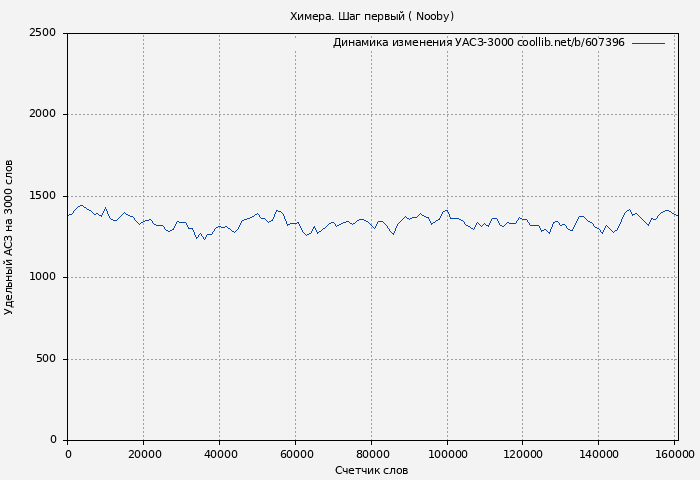Click the 20000 tick on the x-axis
Viewport: 700px width, 480px height.
click(143, 454)
